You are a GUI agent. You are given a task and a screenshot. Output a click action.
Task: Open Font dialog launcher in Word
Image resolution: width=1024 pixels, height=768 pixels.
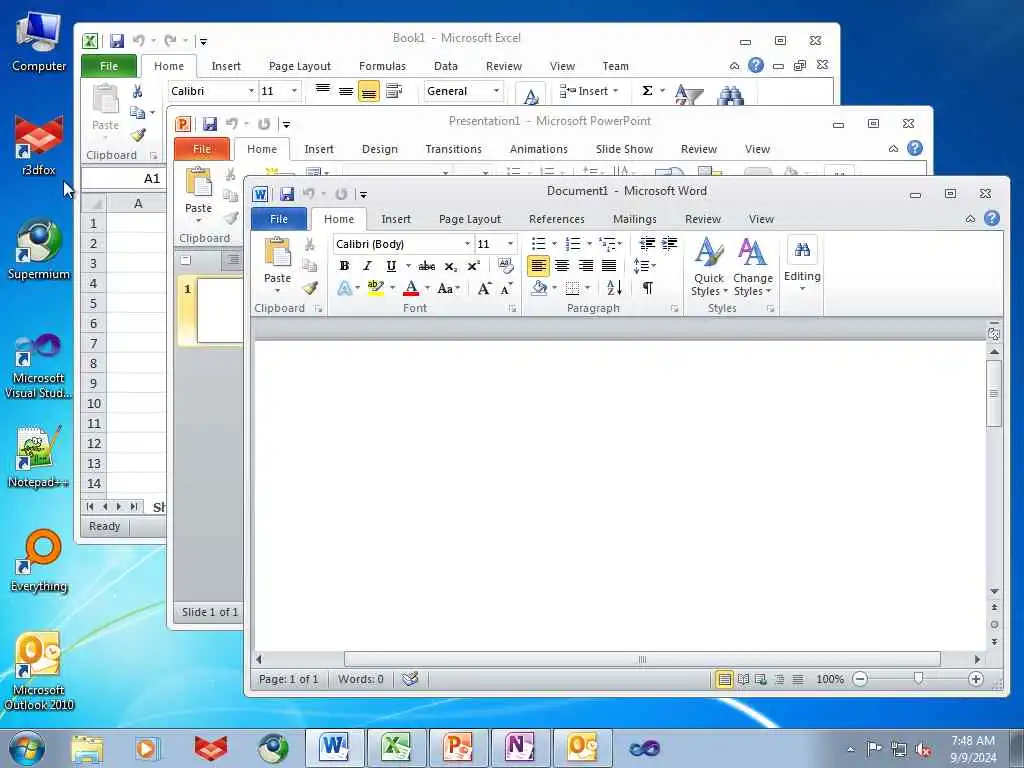513,308
